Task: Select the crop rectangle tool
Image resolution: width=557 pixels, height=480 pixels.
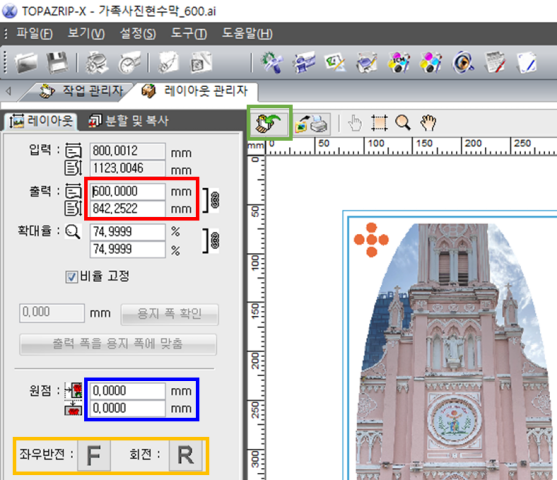Action: pos(379,123)
